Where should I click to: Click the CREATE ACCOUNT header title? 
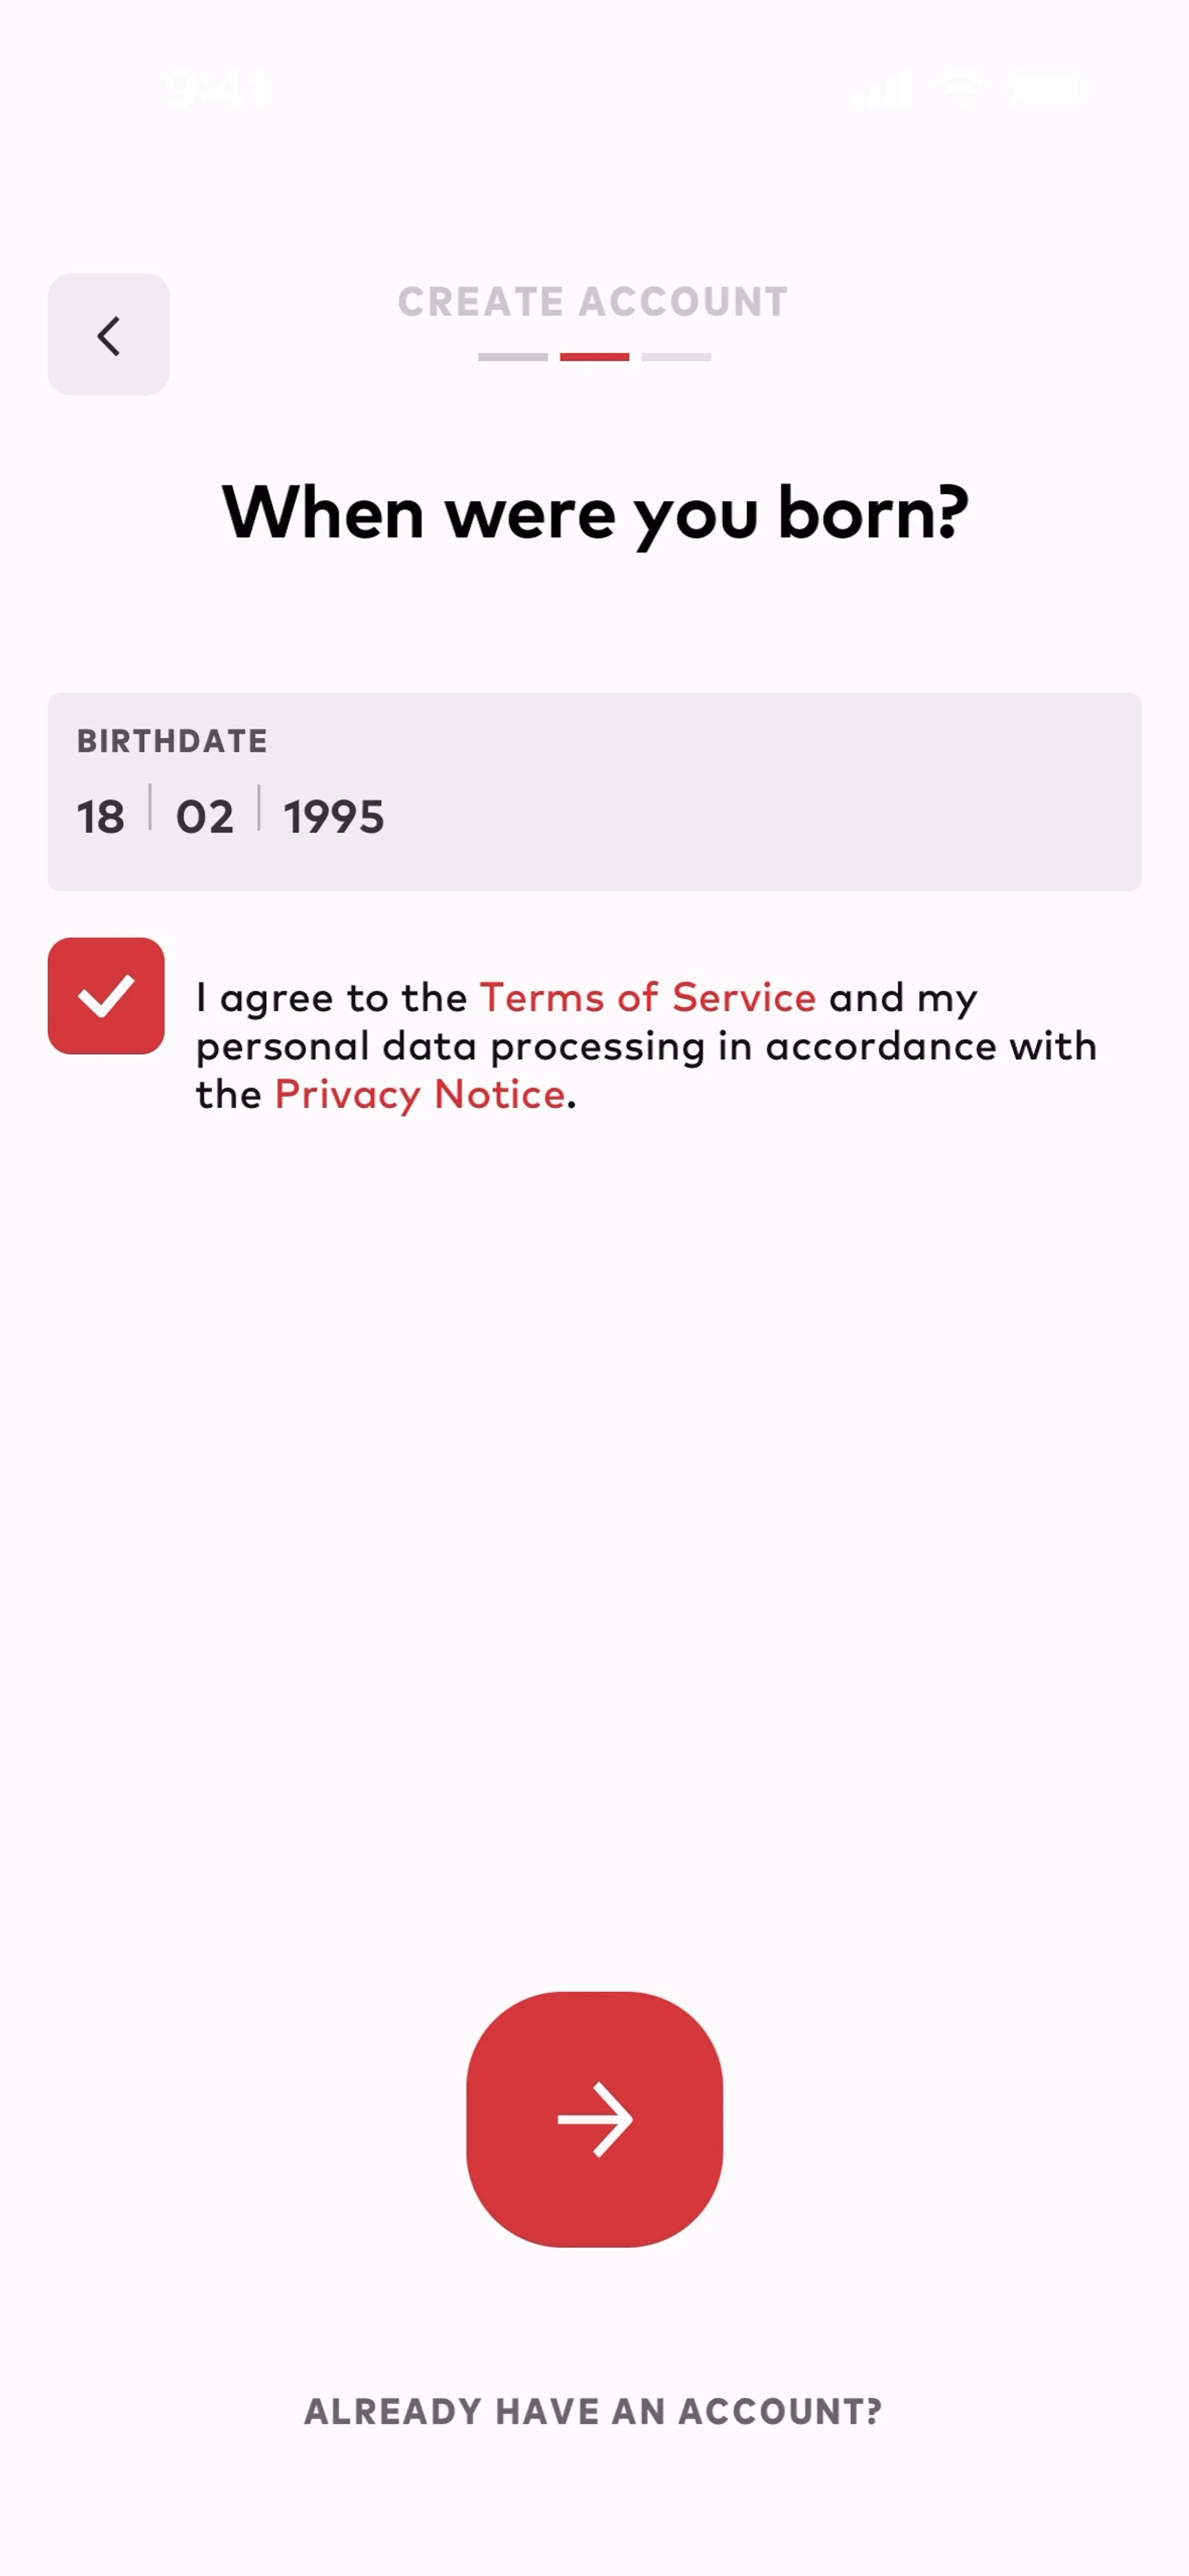click(x=594, y=302)
